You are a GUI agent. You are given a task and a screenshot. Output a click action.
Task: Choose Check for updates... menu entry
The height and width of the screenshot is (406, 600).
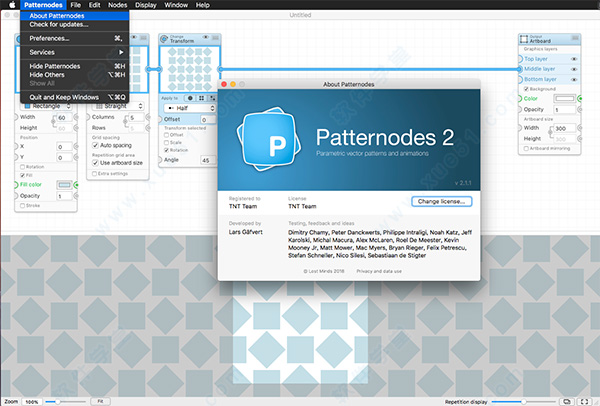[x=75, y=24]
